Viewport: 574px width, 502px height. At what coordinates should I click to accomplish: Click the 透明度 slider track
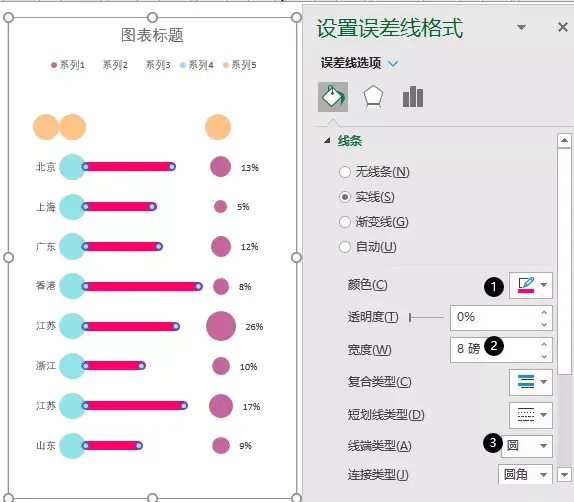point(426,317)
